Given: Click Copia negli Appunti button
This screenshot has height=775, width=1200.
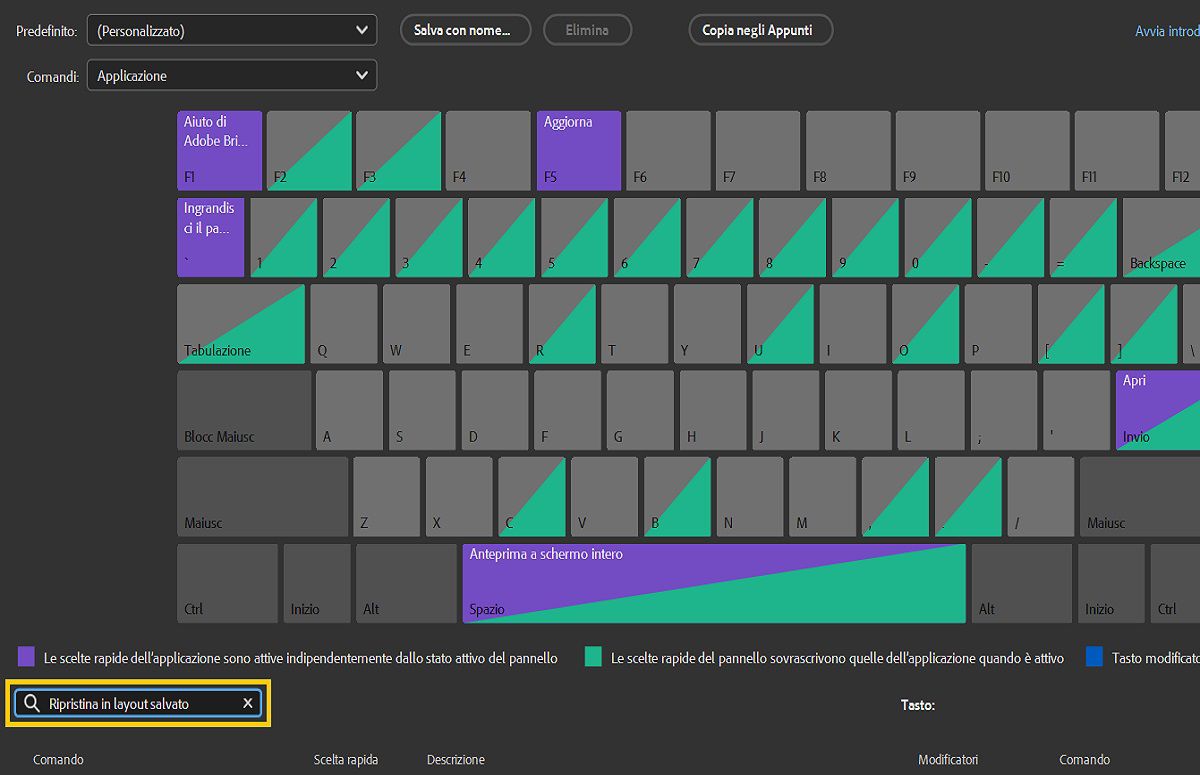Looking at the screenshot, I should (761, 30).
